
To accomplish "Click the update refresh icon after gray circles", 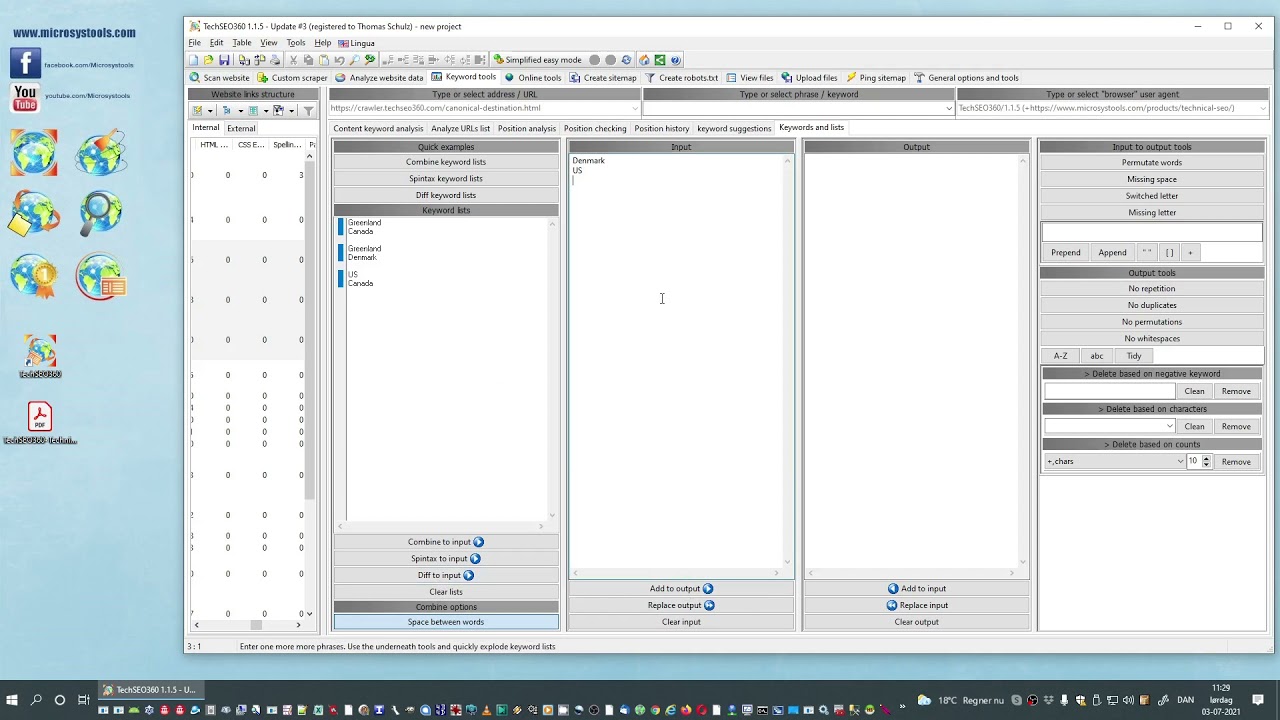I will click(626, 60).
